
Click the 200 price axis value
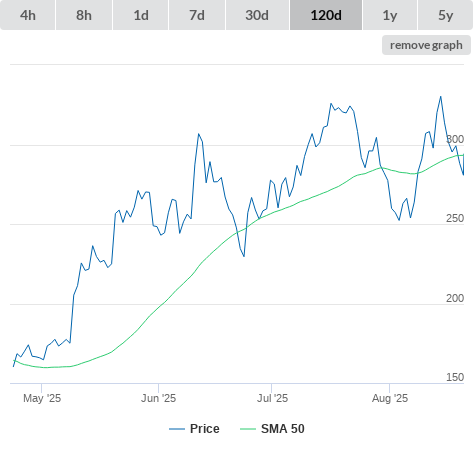[455, 298]
